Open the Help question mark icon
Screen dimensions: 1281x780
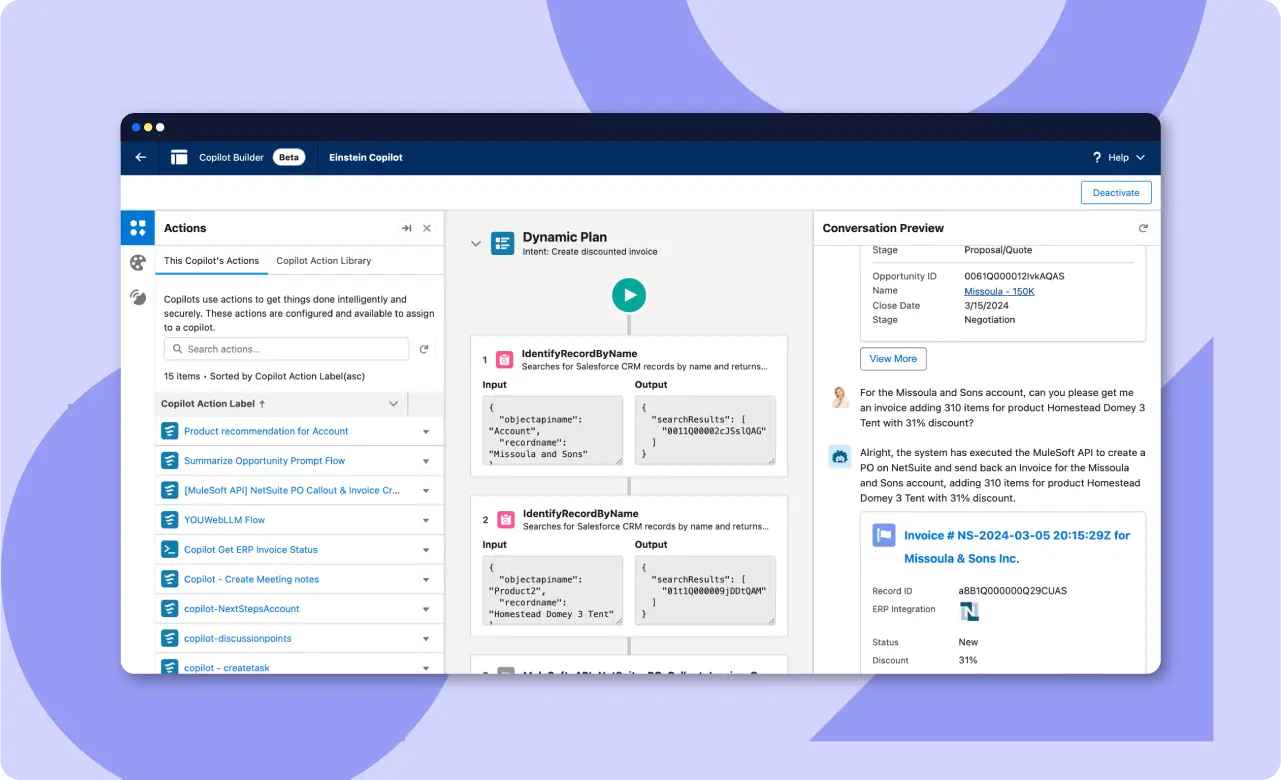[x=1097, y=157]
